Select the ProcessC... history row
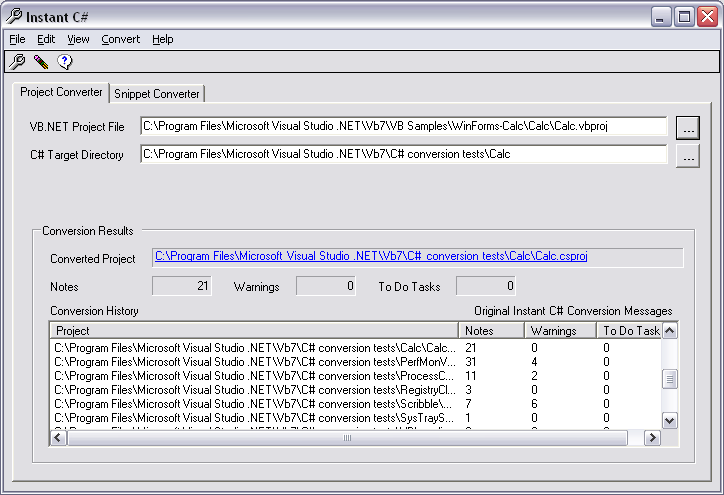Screen dimensions: 724x495 (356, 376)
